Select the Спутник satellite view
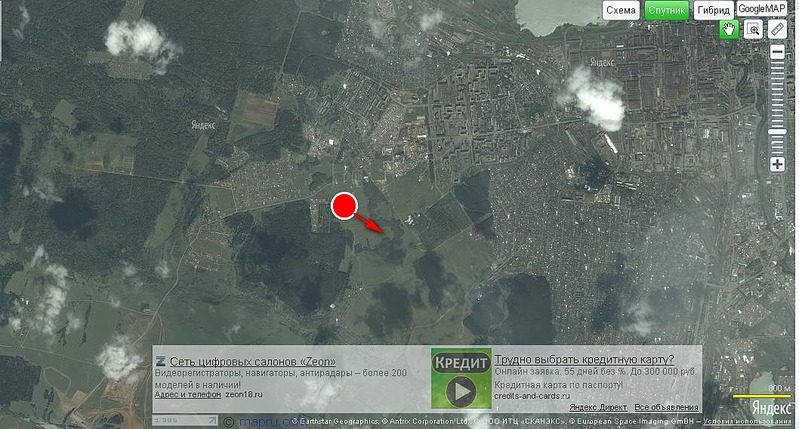Viewport: 799px width, 429px height. (x=666, y=10)
